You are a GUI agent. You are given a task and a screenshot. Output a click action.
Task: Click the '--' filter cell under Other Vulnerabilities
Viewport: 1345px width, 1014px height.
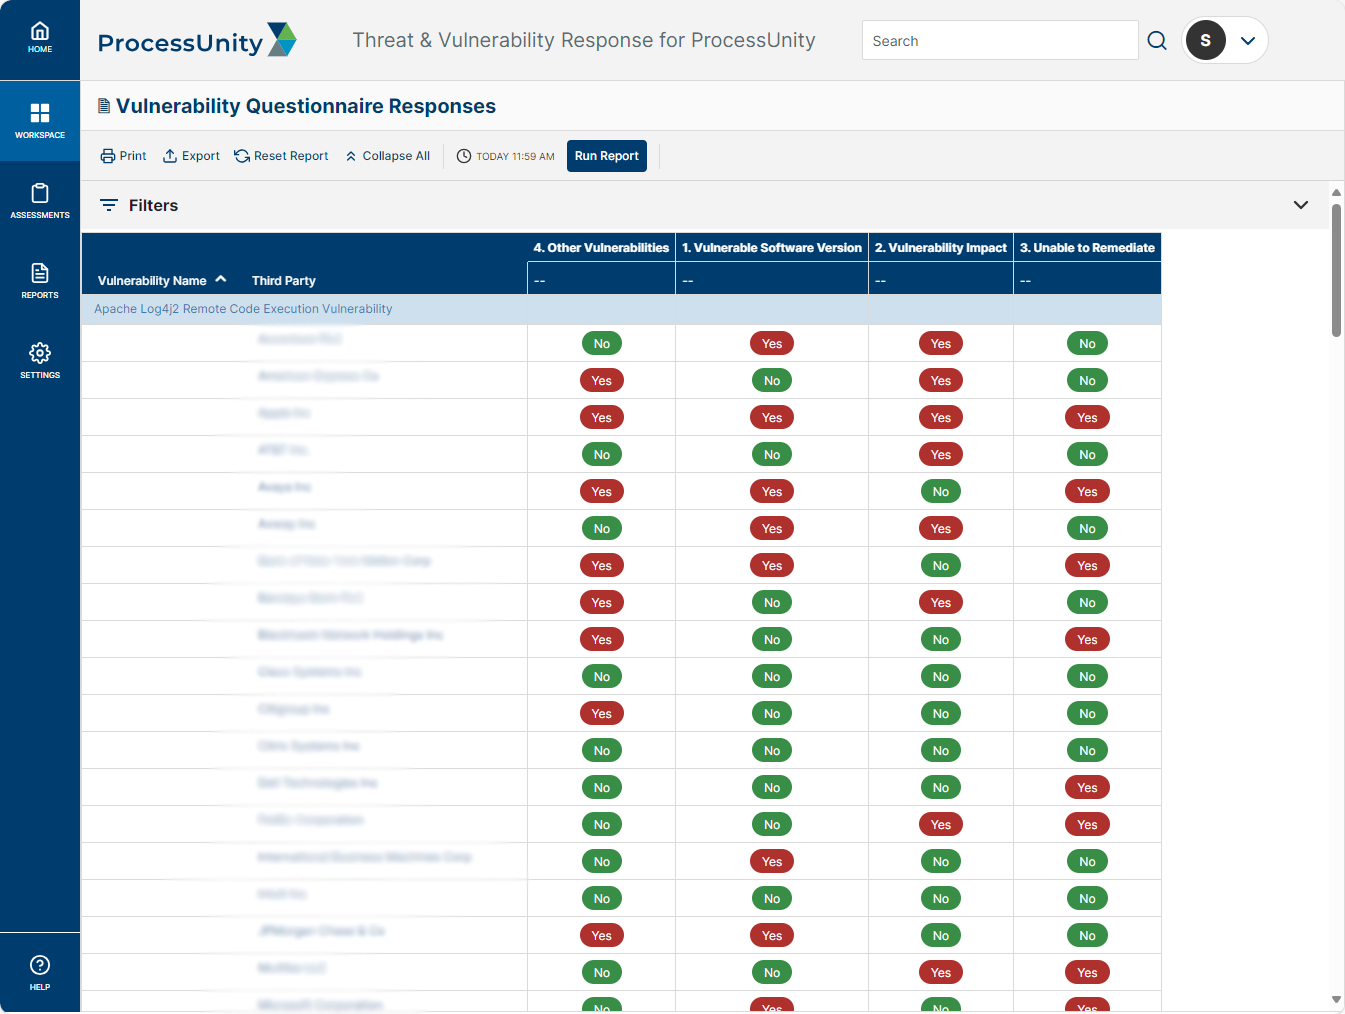coord(601,280)
